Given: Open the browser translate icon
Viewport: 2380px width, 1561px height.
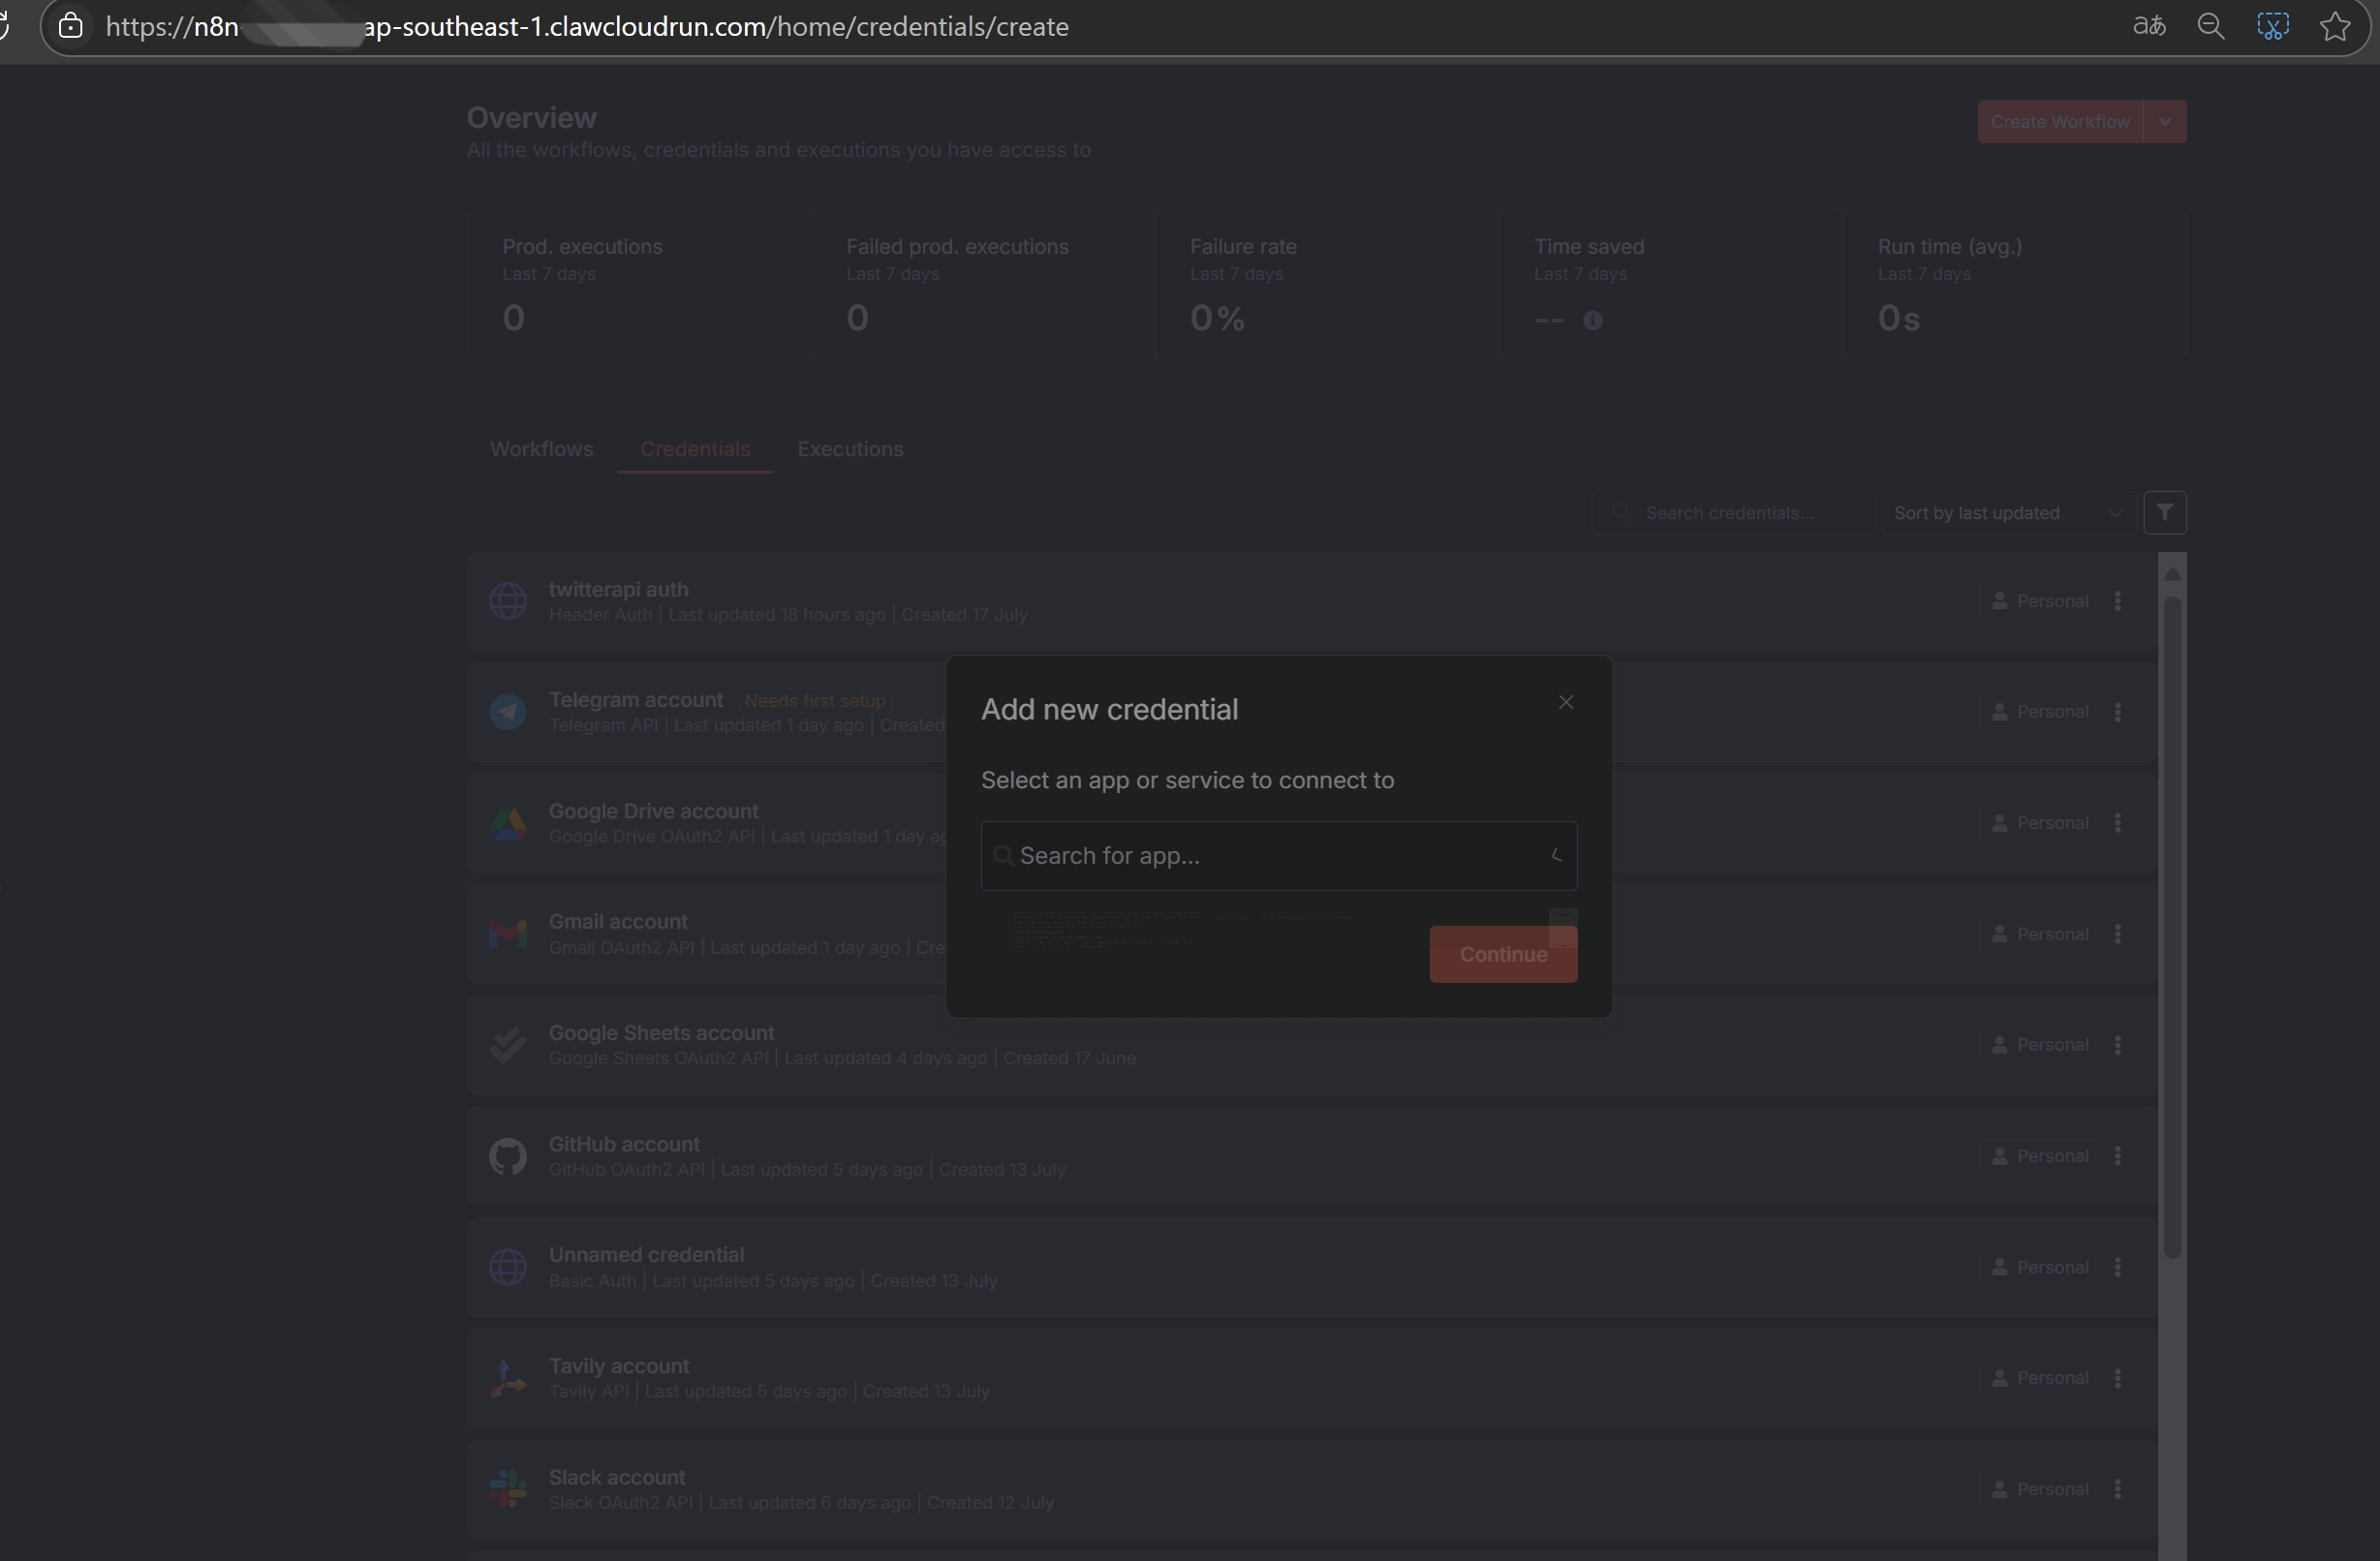Looking at the screenshot, I should pyautogui.click(x=2148, y=27).
